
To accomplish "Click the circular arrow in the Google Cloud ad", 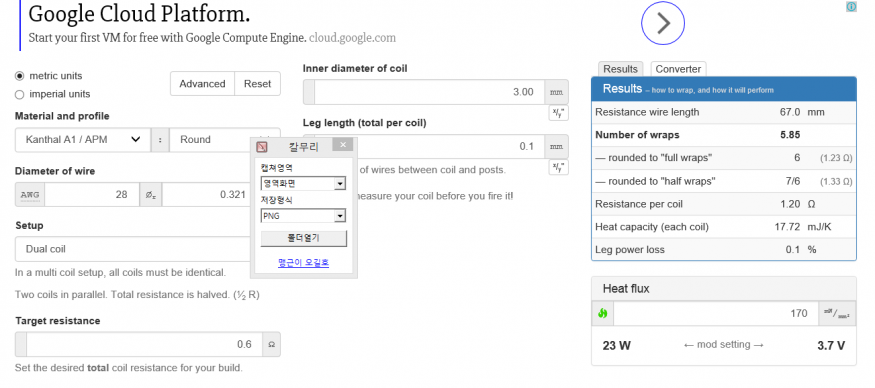I will click(x=662, y=23).
